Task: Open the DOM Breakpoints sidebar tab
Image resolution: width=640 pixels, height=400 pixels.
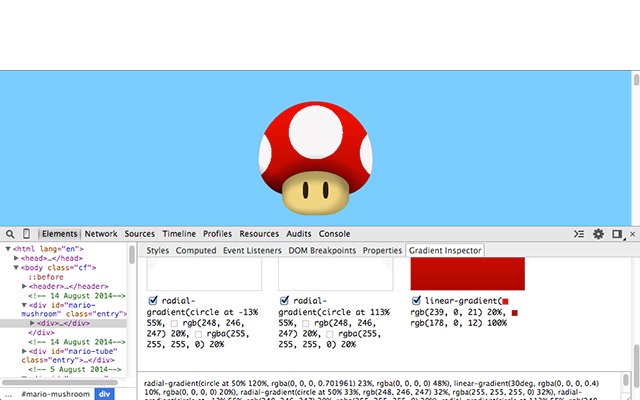Action: tap(322, 251)
